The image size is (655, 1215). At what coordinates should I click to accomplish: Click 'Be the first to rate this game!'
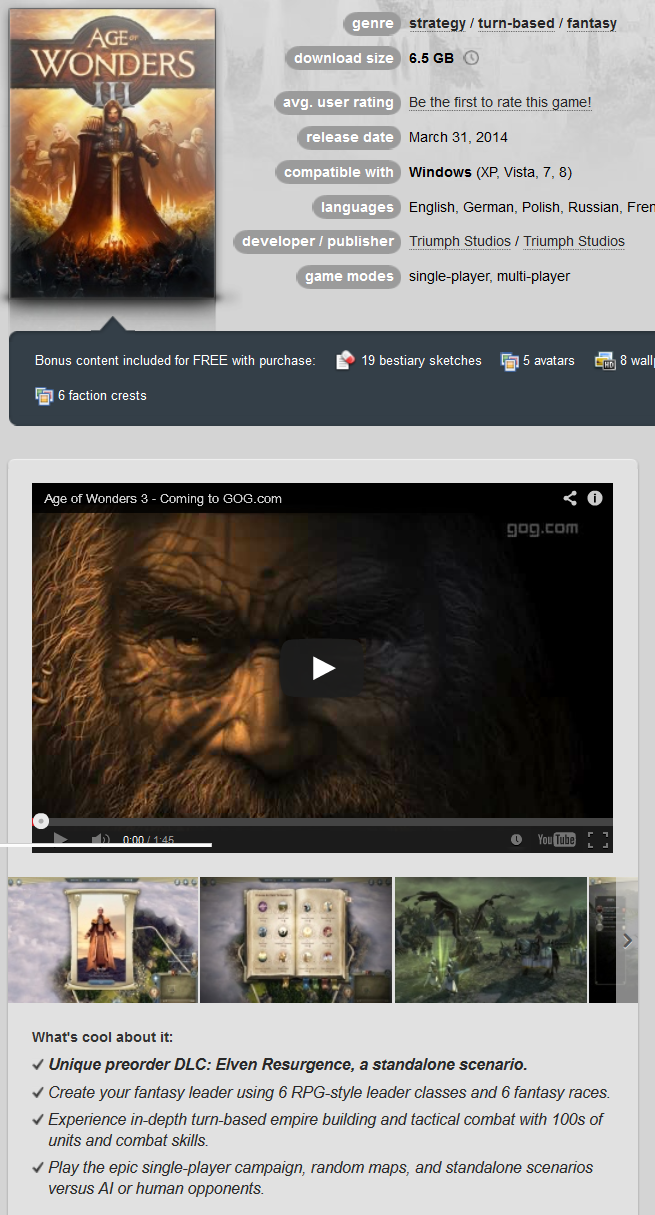coord(500,102)
